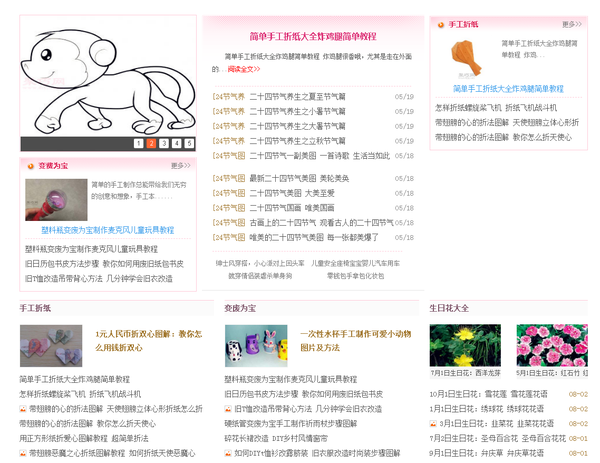
Task: Open headline 简单手工折纸大全炸鸡腿简单教程 in center
Action: coord(313,36)
